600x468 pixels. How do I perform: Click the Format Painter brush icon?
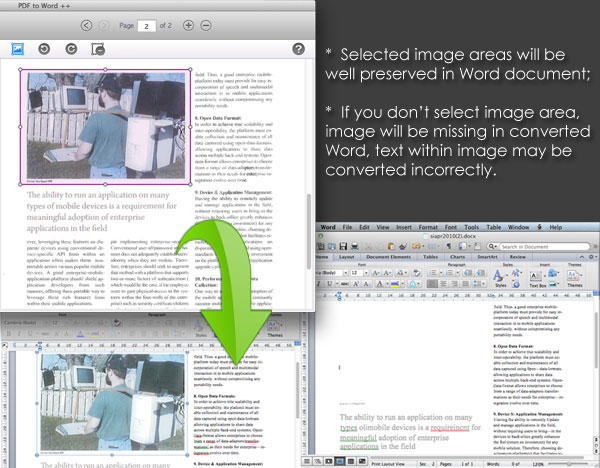403,246
